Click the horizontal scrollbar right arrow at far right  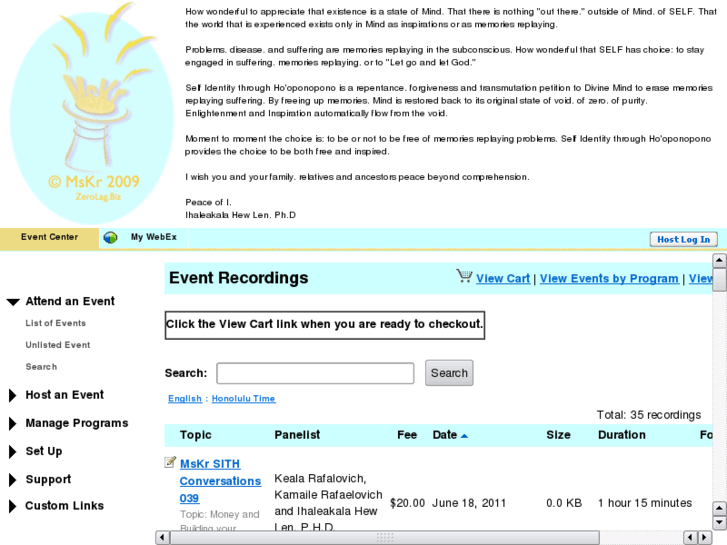click(705, 538)
